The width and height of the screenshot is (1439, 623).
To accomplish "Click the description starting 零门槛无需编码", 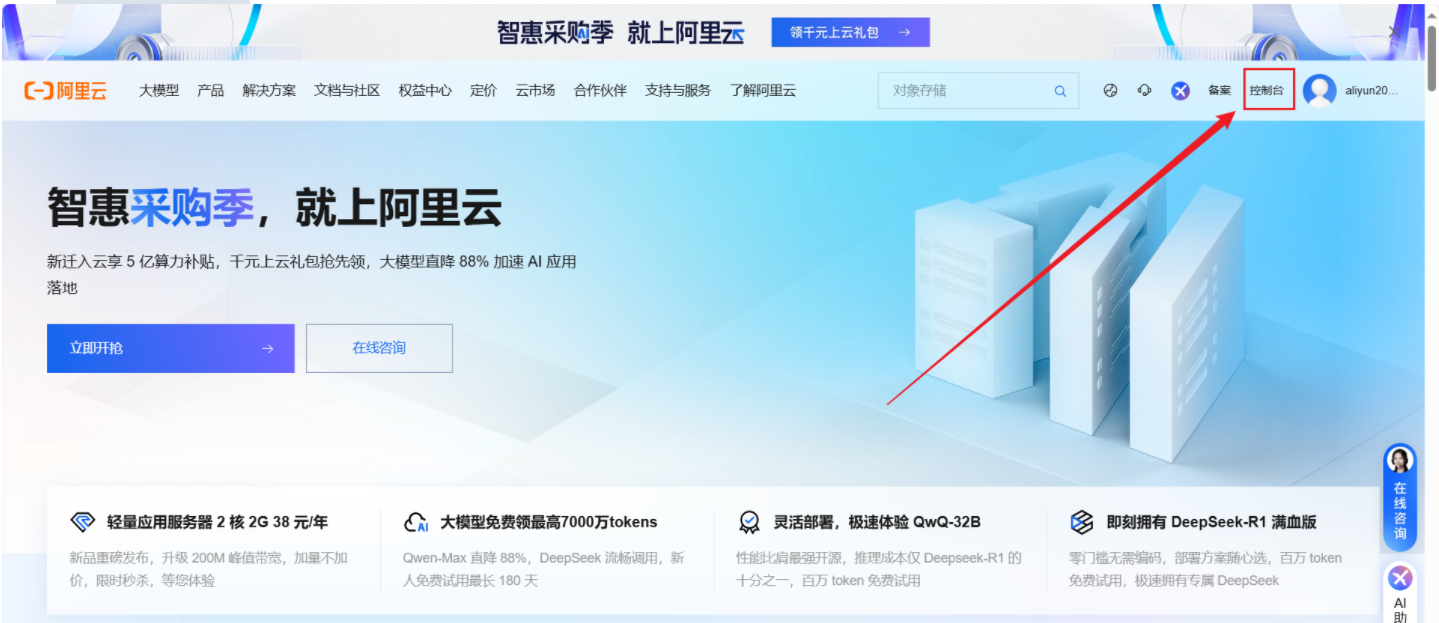I will point(1206,569).
